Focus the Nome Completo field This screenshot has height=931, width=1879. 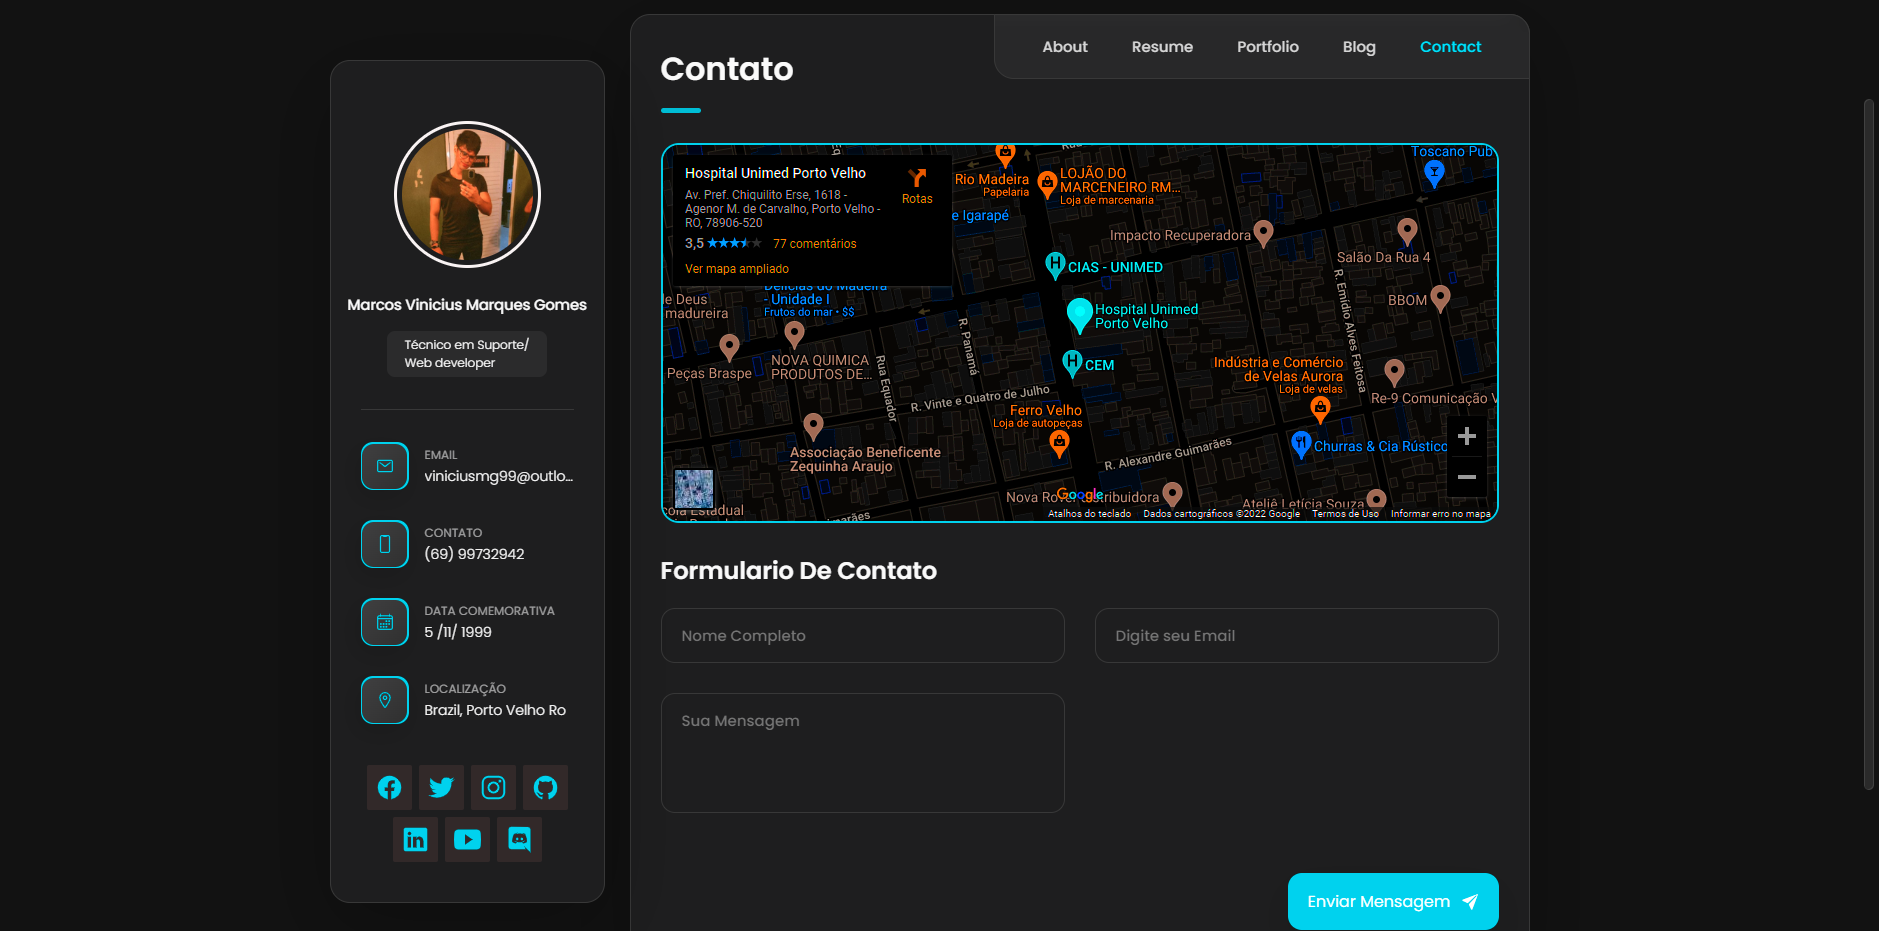point(863,636)
